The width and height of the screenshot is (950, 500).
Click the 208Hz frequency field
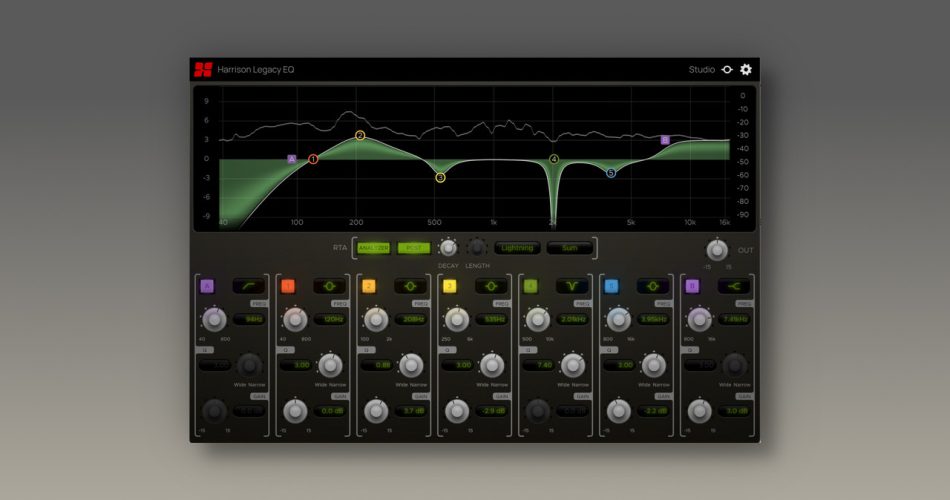click(411, 319)
